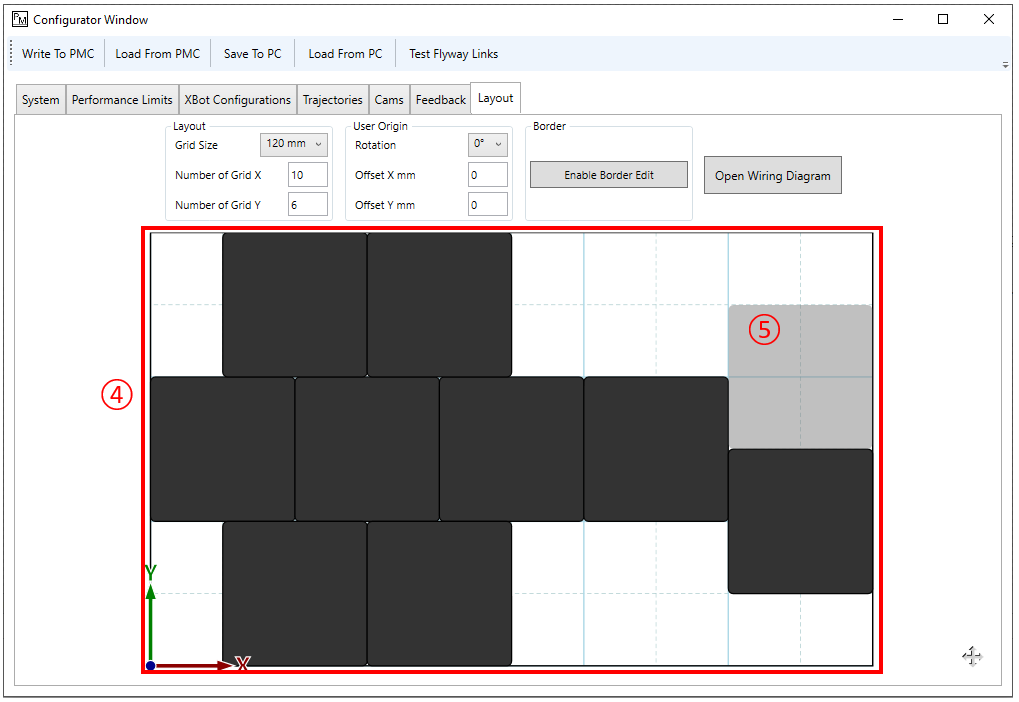
Task: Open the XBot Configurations tab
Action: [x=237, y=99]
